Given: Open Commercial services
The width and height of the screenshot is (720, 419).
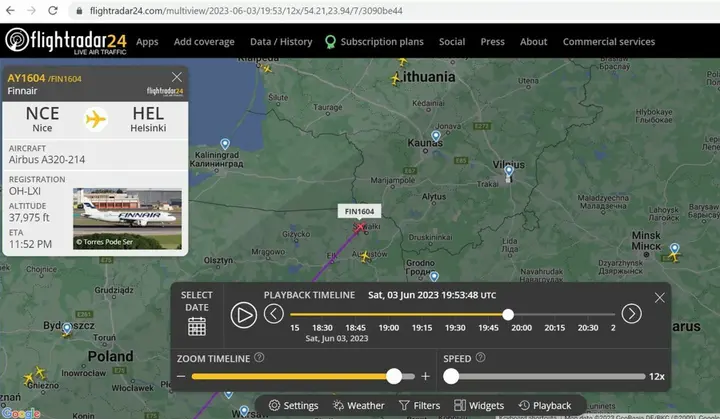Looking at the screenshot, I should [x=609, y=42].
